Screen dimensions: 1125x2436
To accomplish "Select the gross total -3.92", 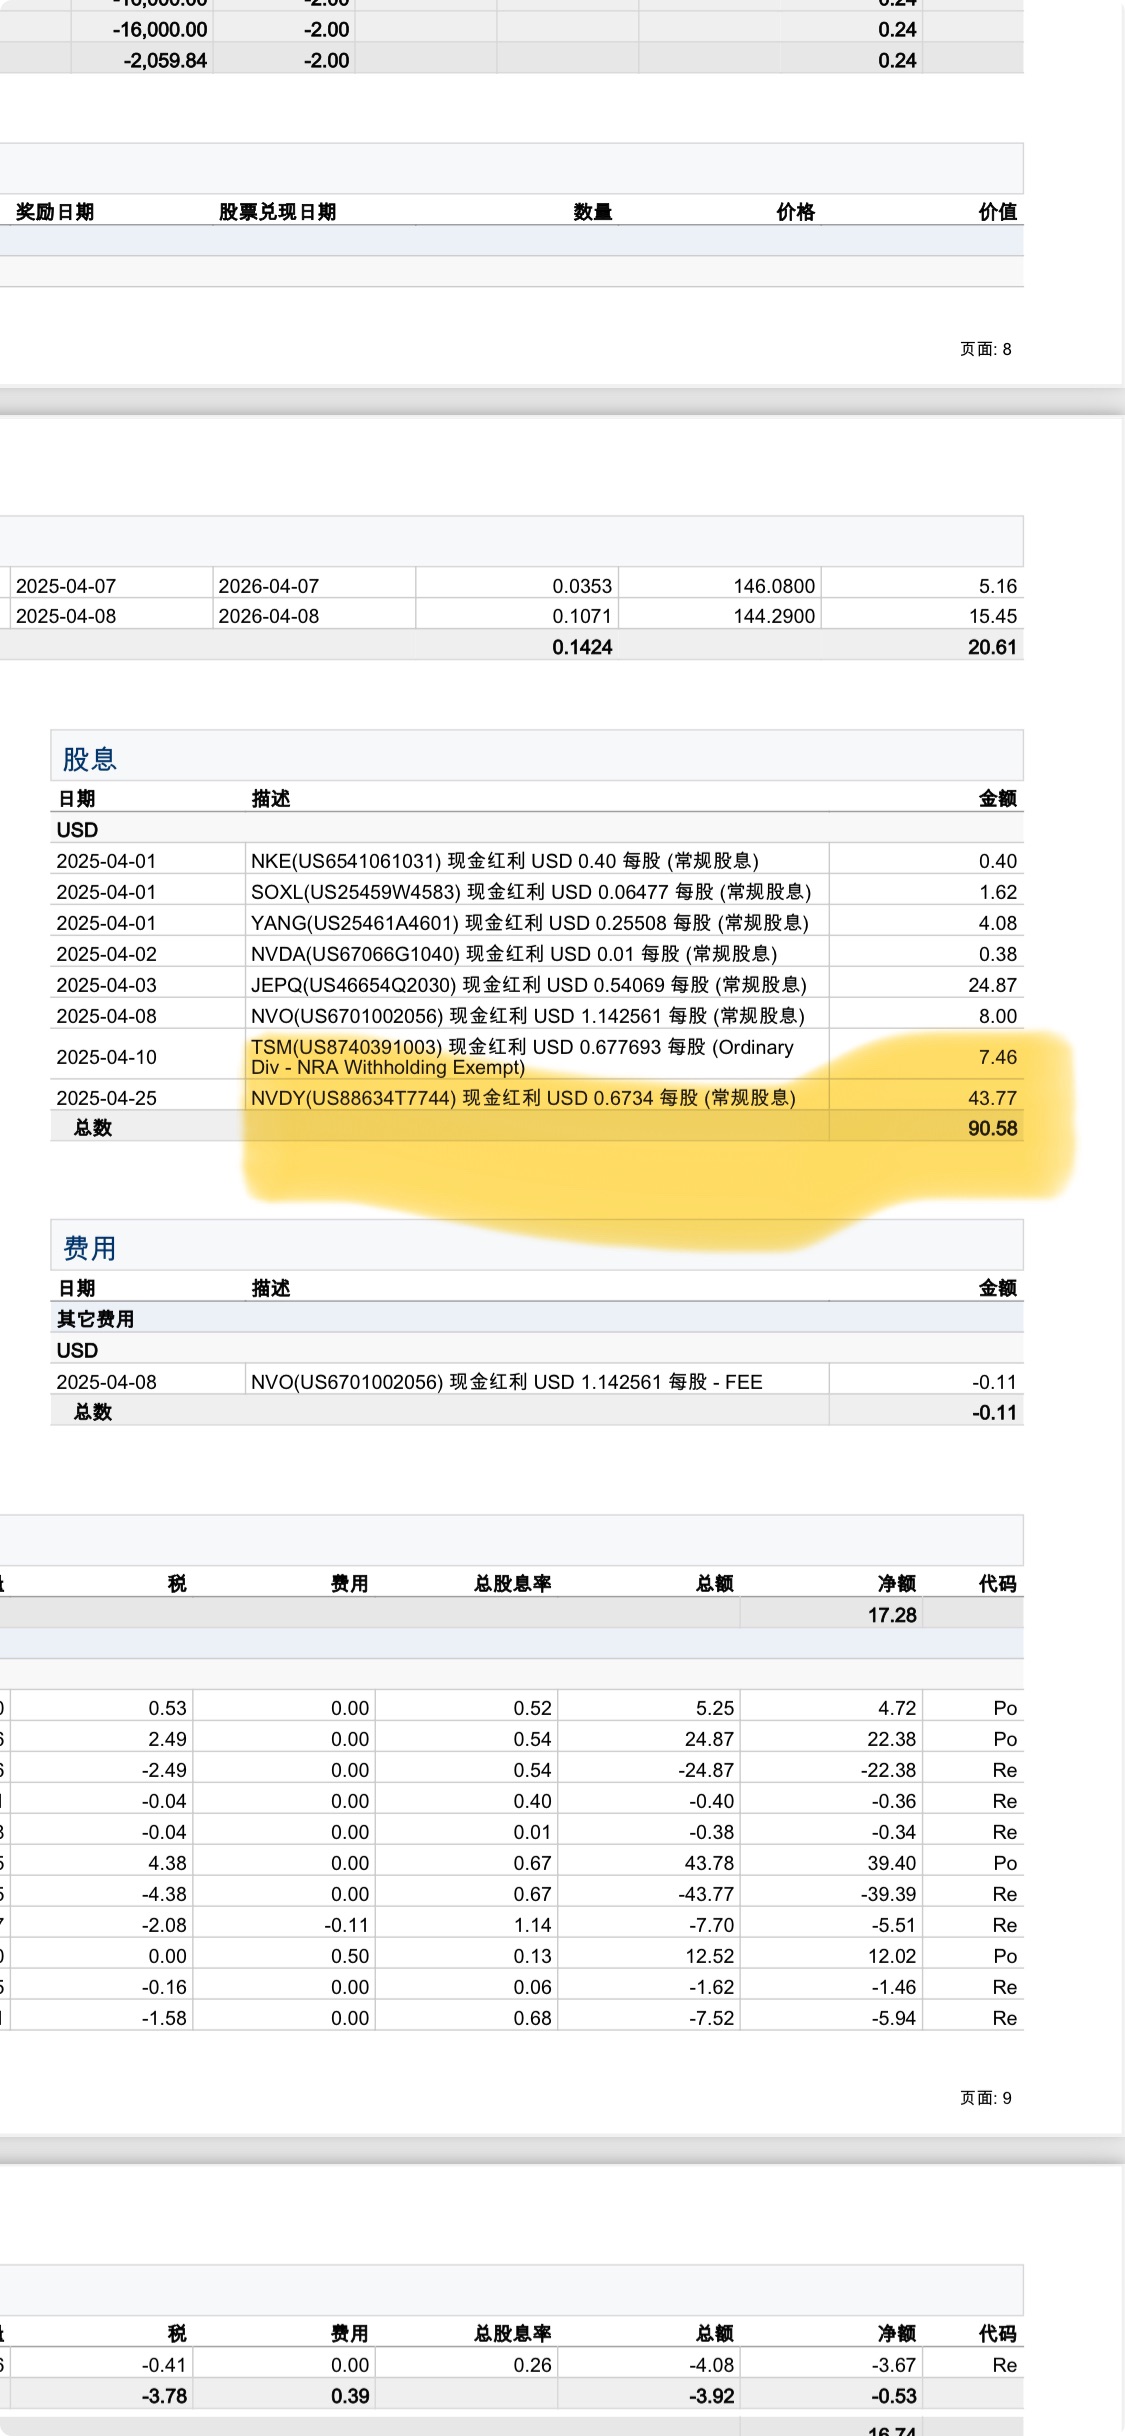I will 711,2396.
